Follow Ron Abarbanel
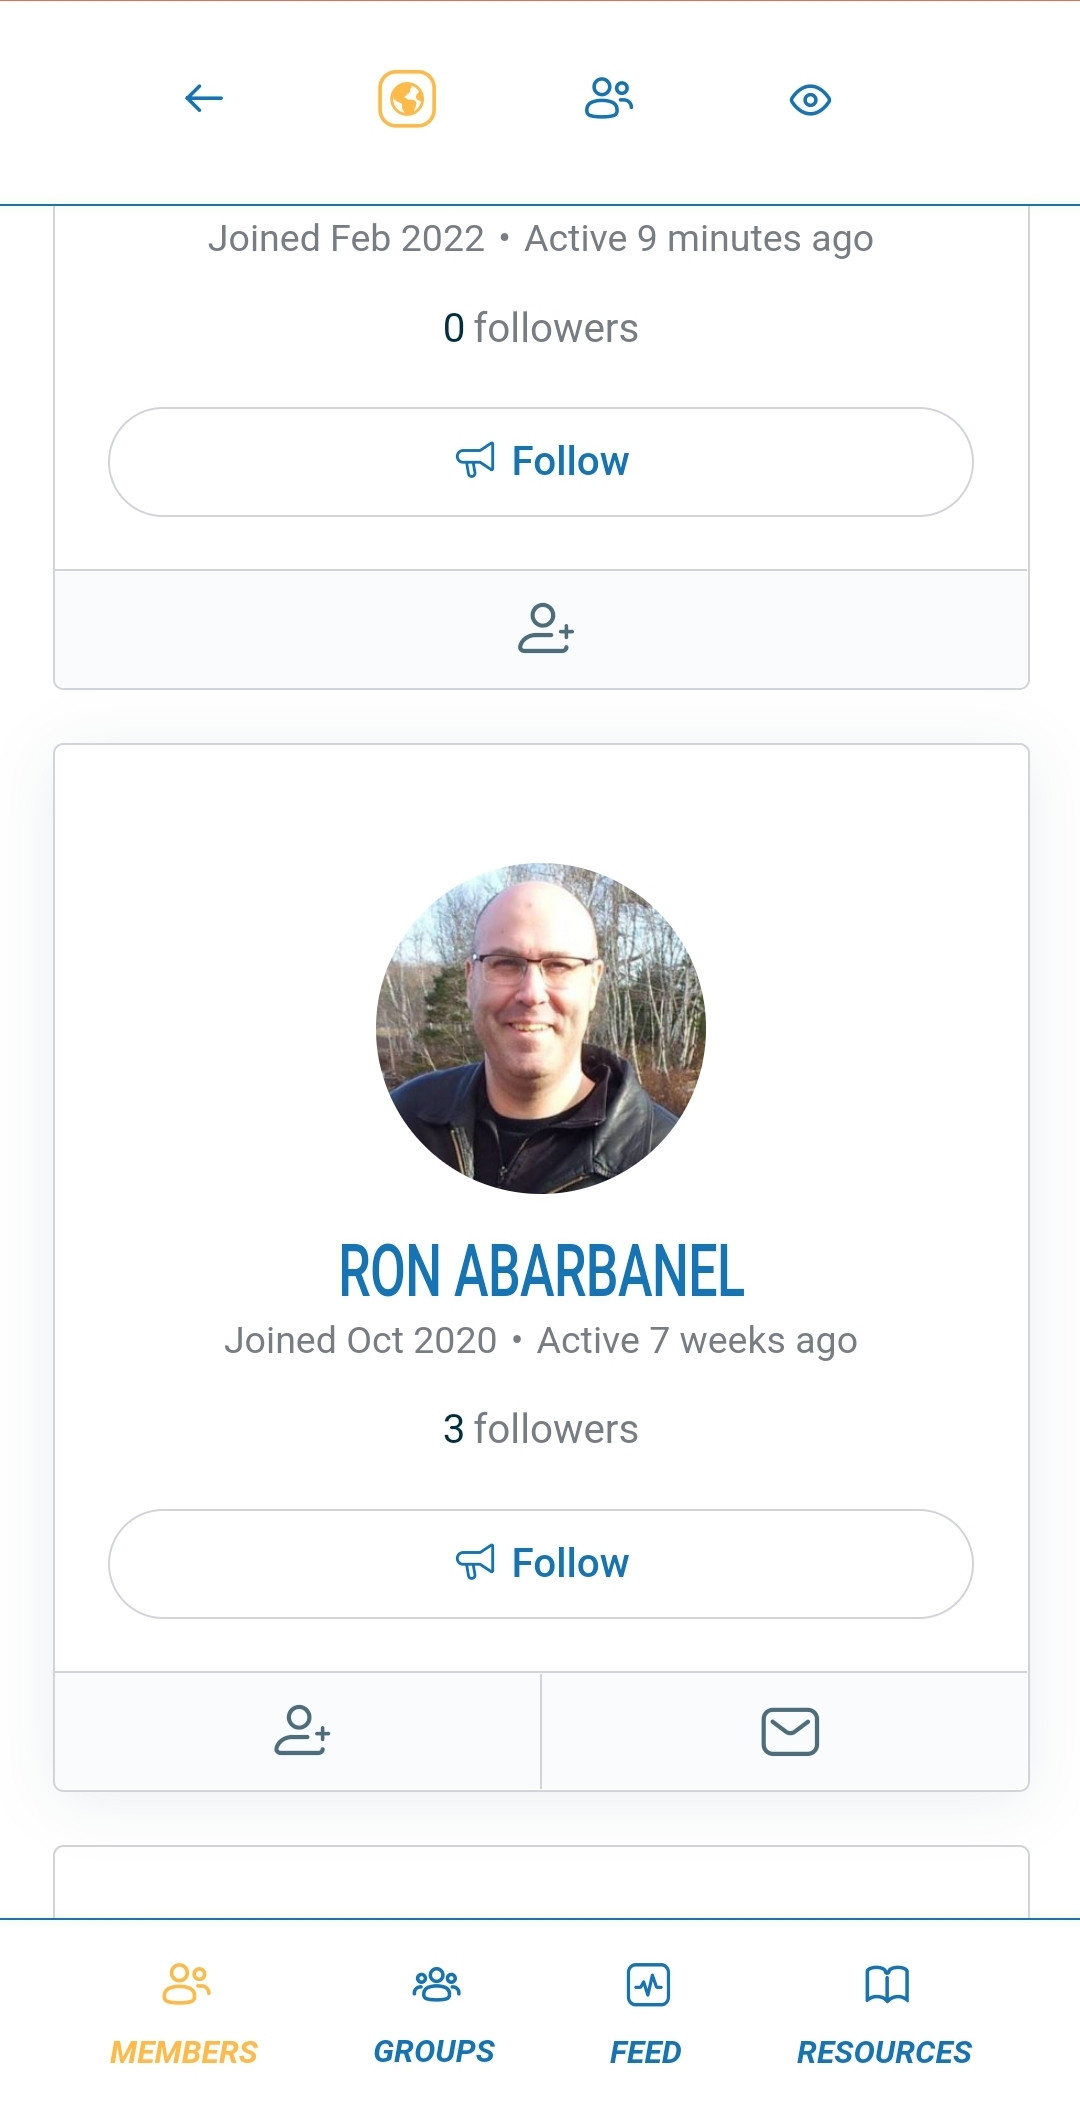The width and height of the screenshot is (1080, 2116). pyautogui.click(x=541, y=1564)
